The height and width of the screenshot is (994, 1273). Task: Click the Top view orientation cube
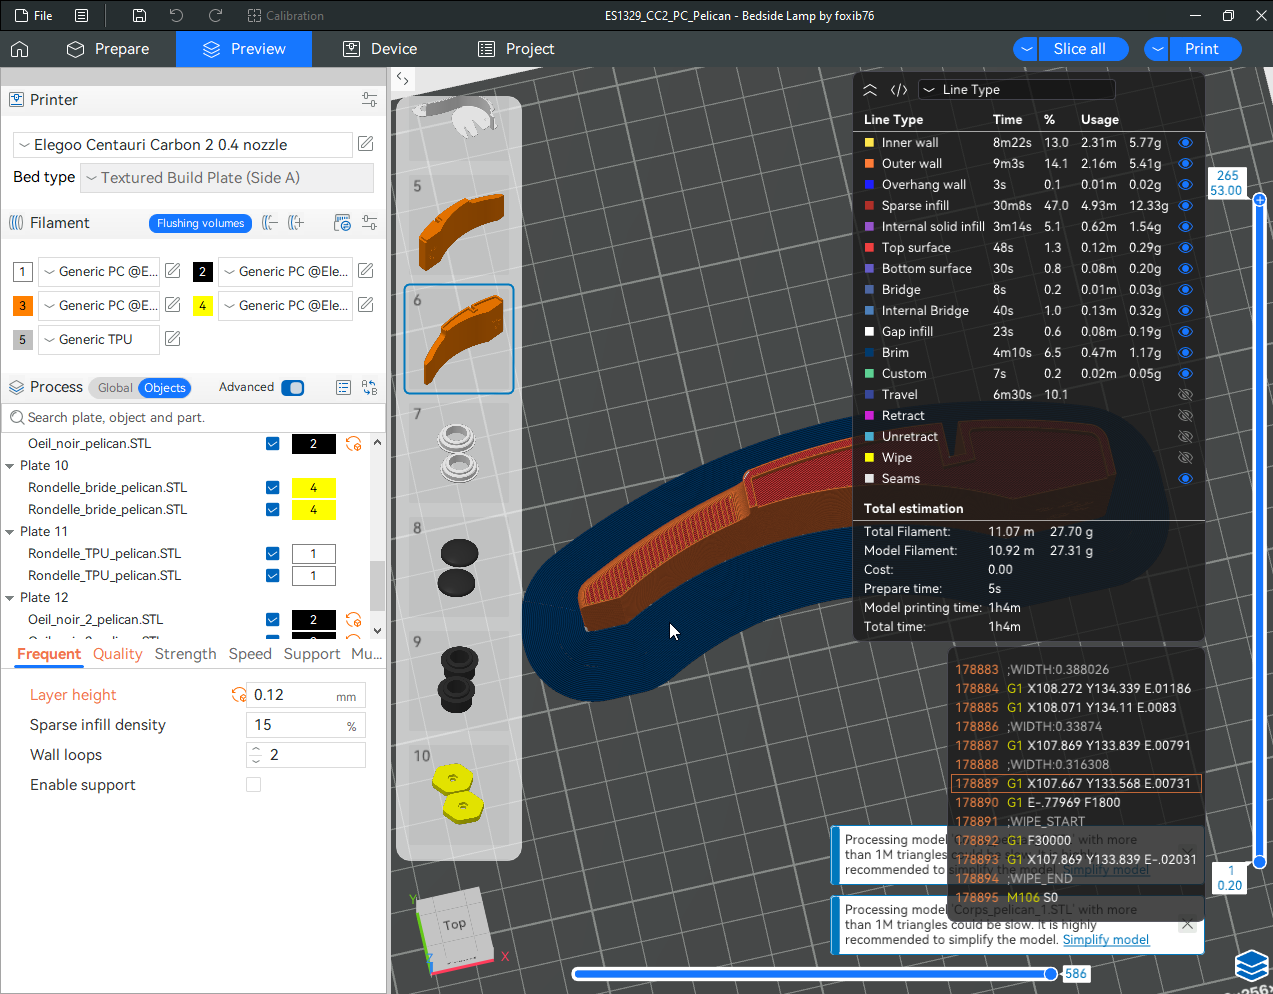(x=455, y=925)
